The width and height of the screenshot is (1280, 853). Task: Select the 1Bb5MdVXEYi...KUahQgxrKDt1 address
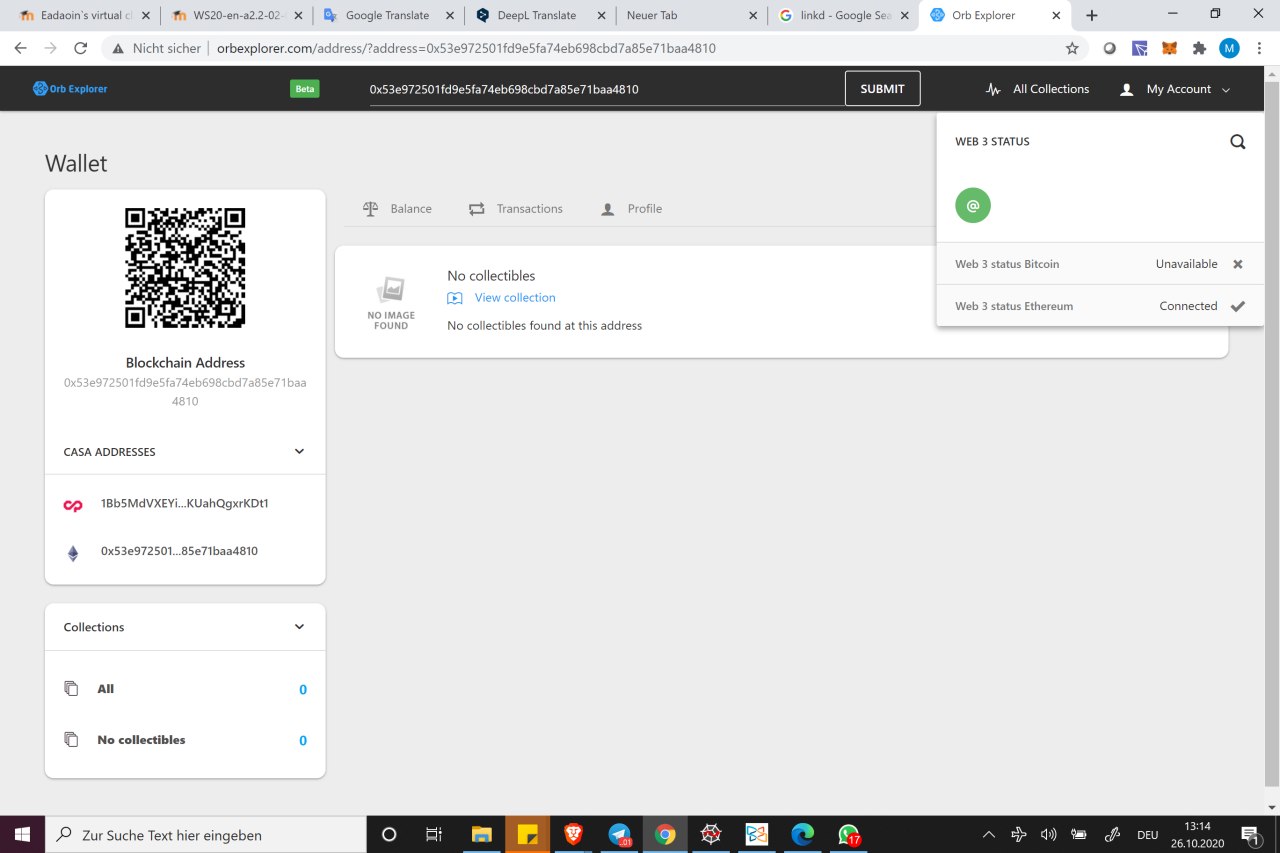[x=185, y=504]
